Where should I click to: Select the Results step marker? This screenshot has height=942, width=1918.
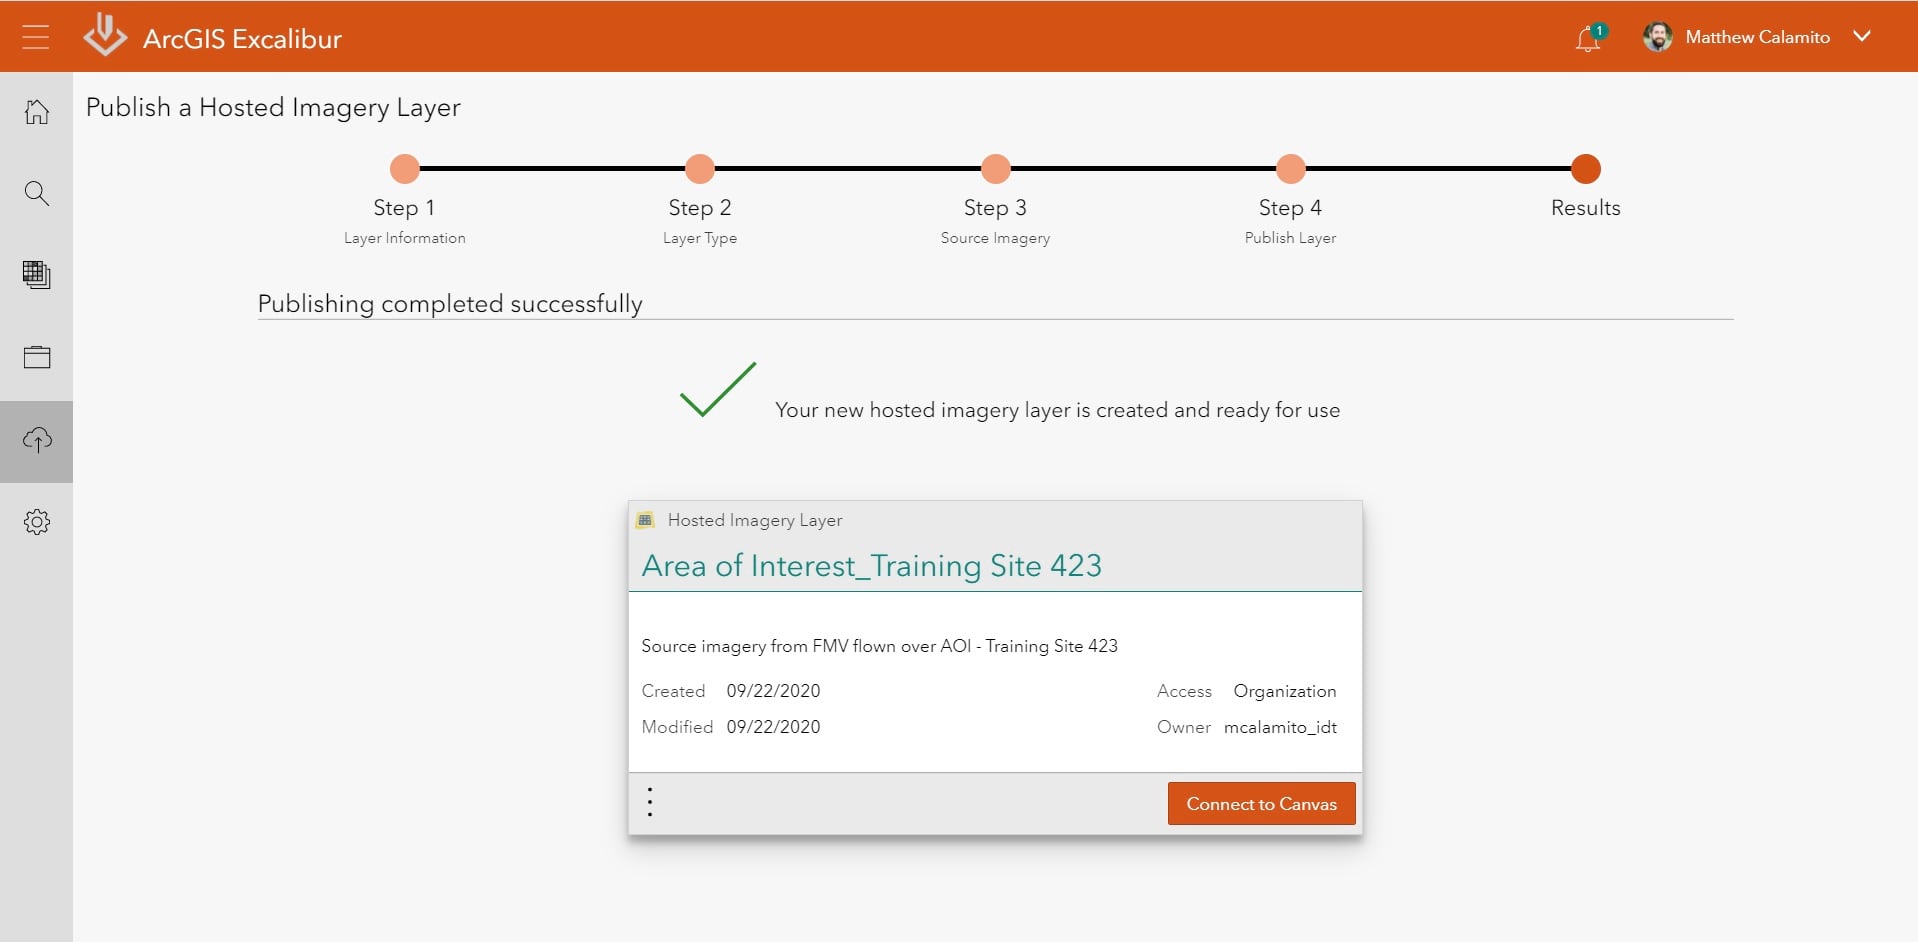pyautogui.click(x=1585, y=169)
